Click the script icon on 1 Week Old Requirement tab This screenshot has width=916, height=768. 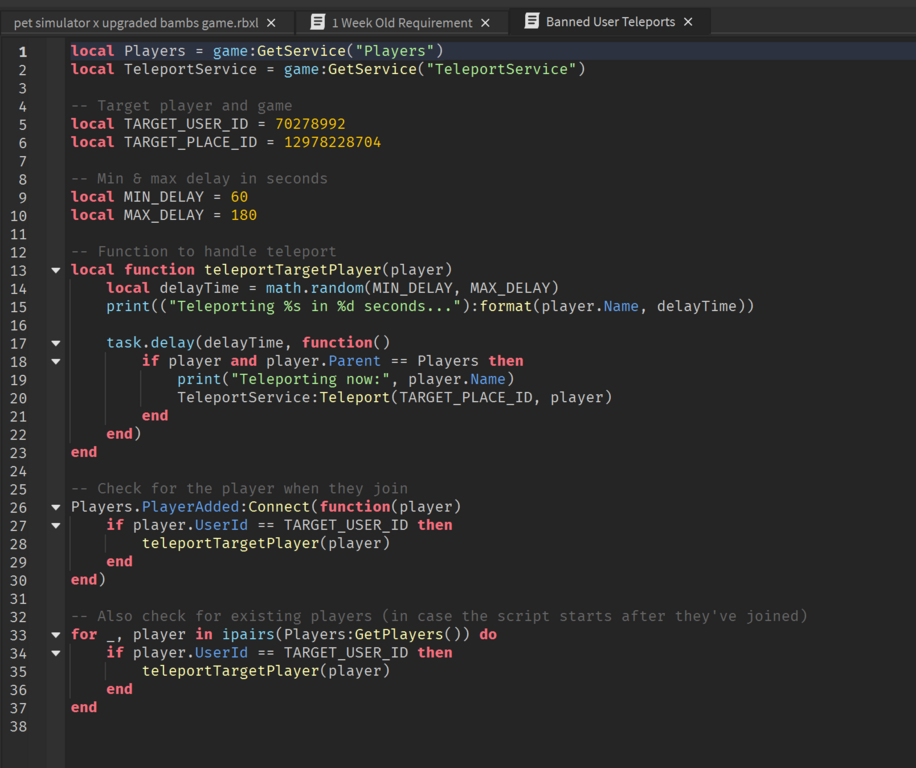(318, 22)
